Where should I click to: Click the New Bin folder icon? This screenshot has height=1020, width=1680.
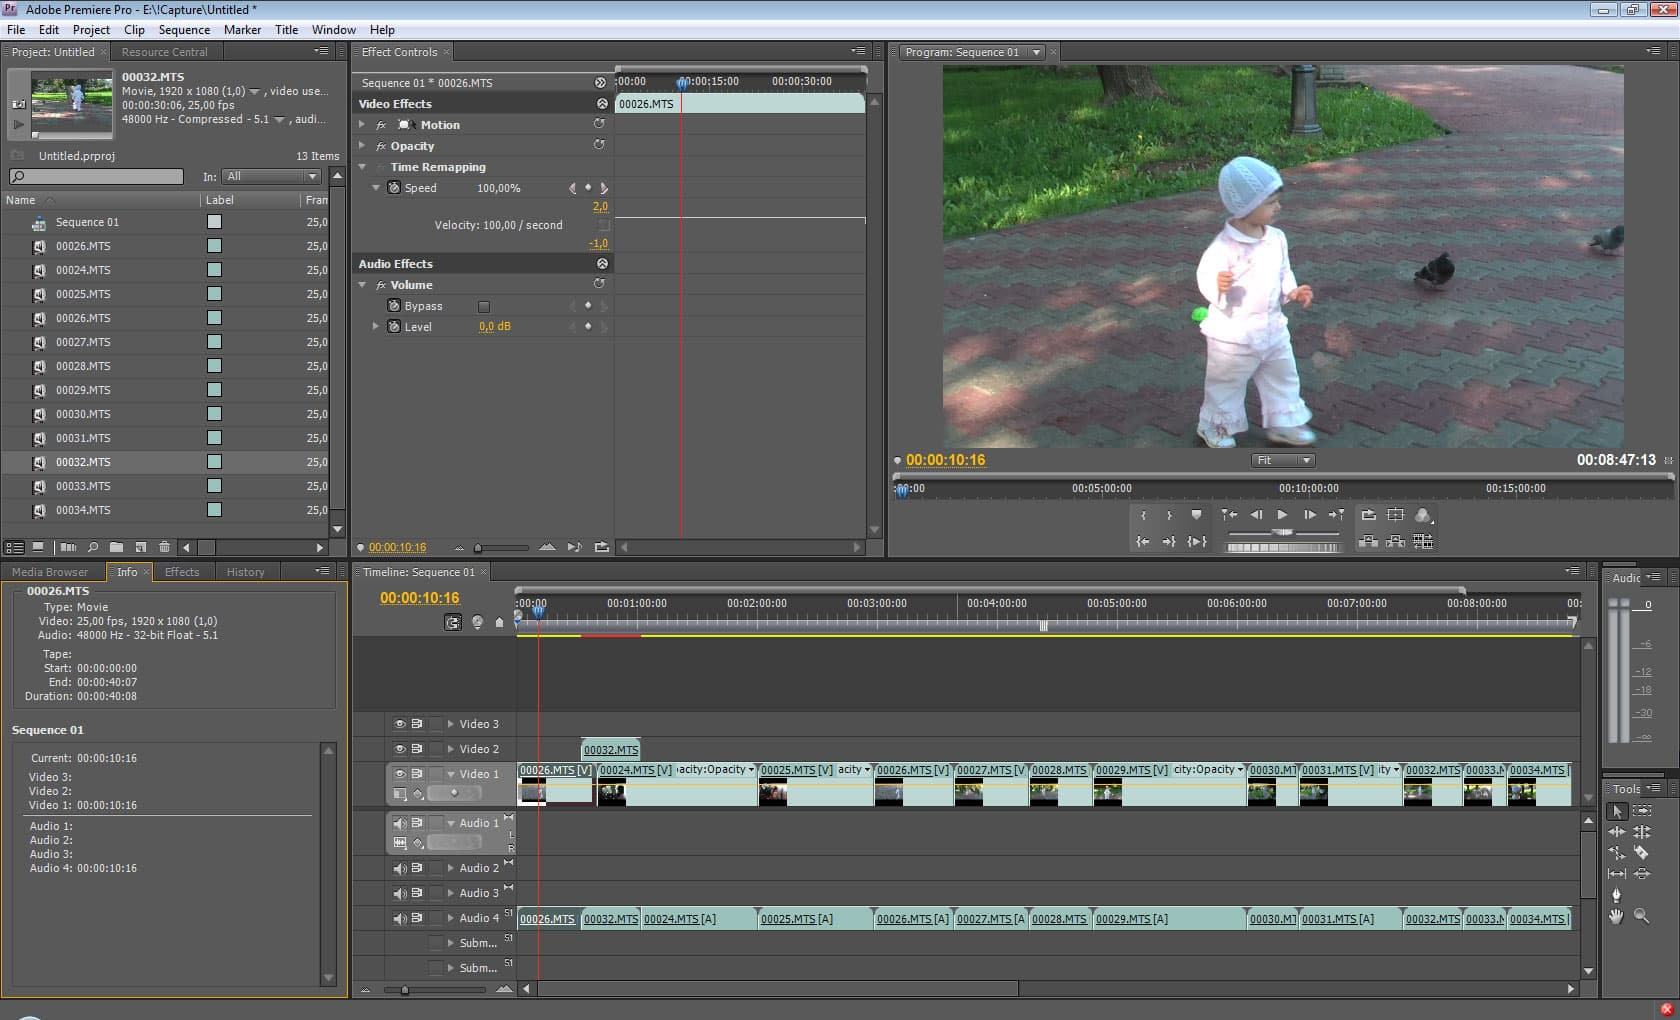click(x=117, y=547)
